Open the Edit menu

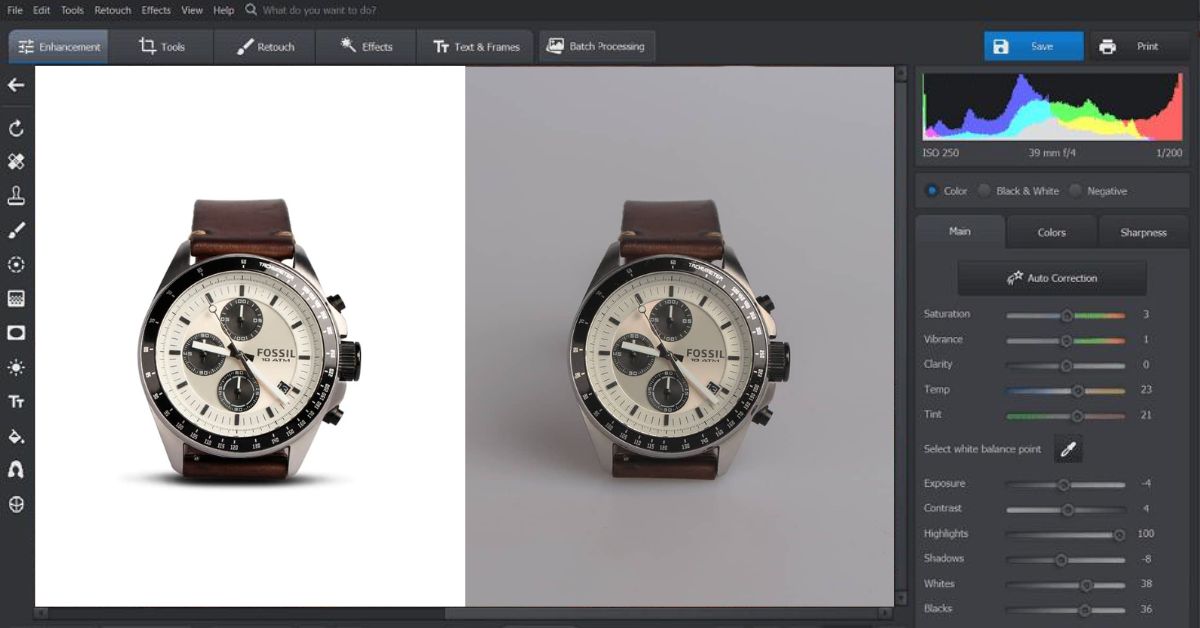(x=41, y=10)
